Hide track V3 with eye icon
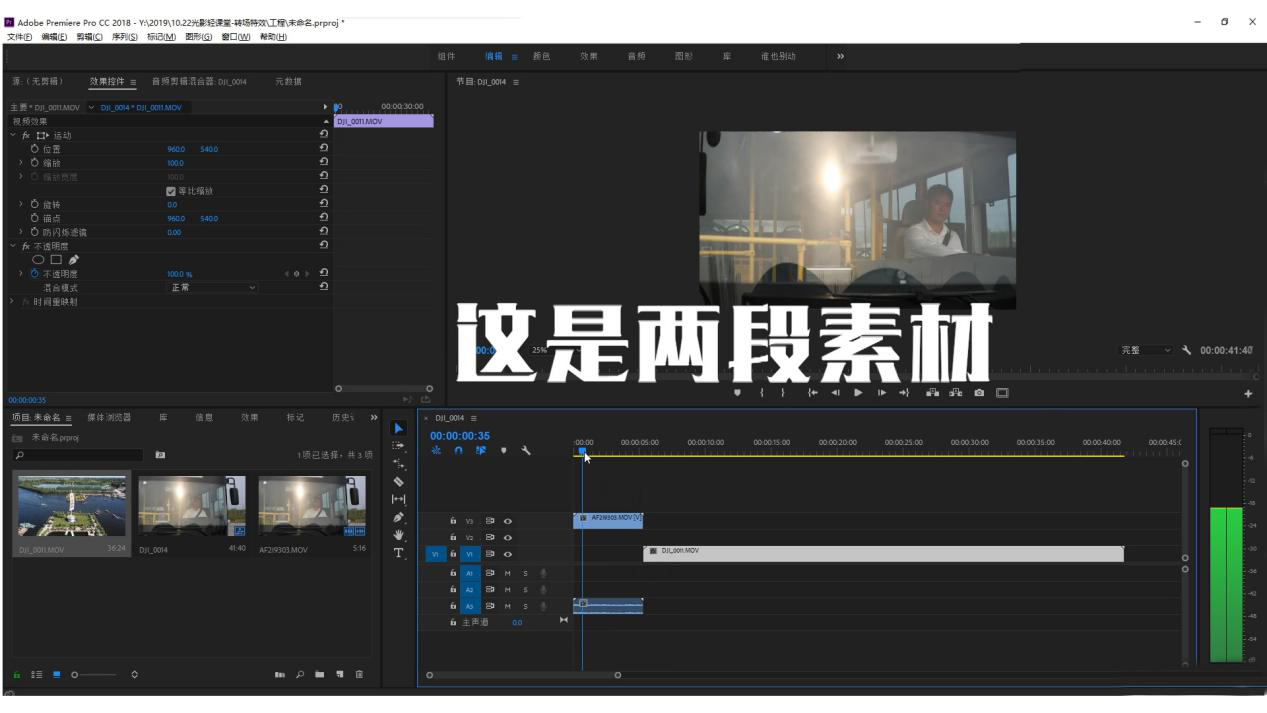The height and width of the screenshot is (713, 1267). coord(508,521)
